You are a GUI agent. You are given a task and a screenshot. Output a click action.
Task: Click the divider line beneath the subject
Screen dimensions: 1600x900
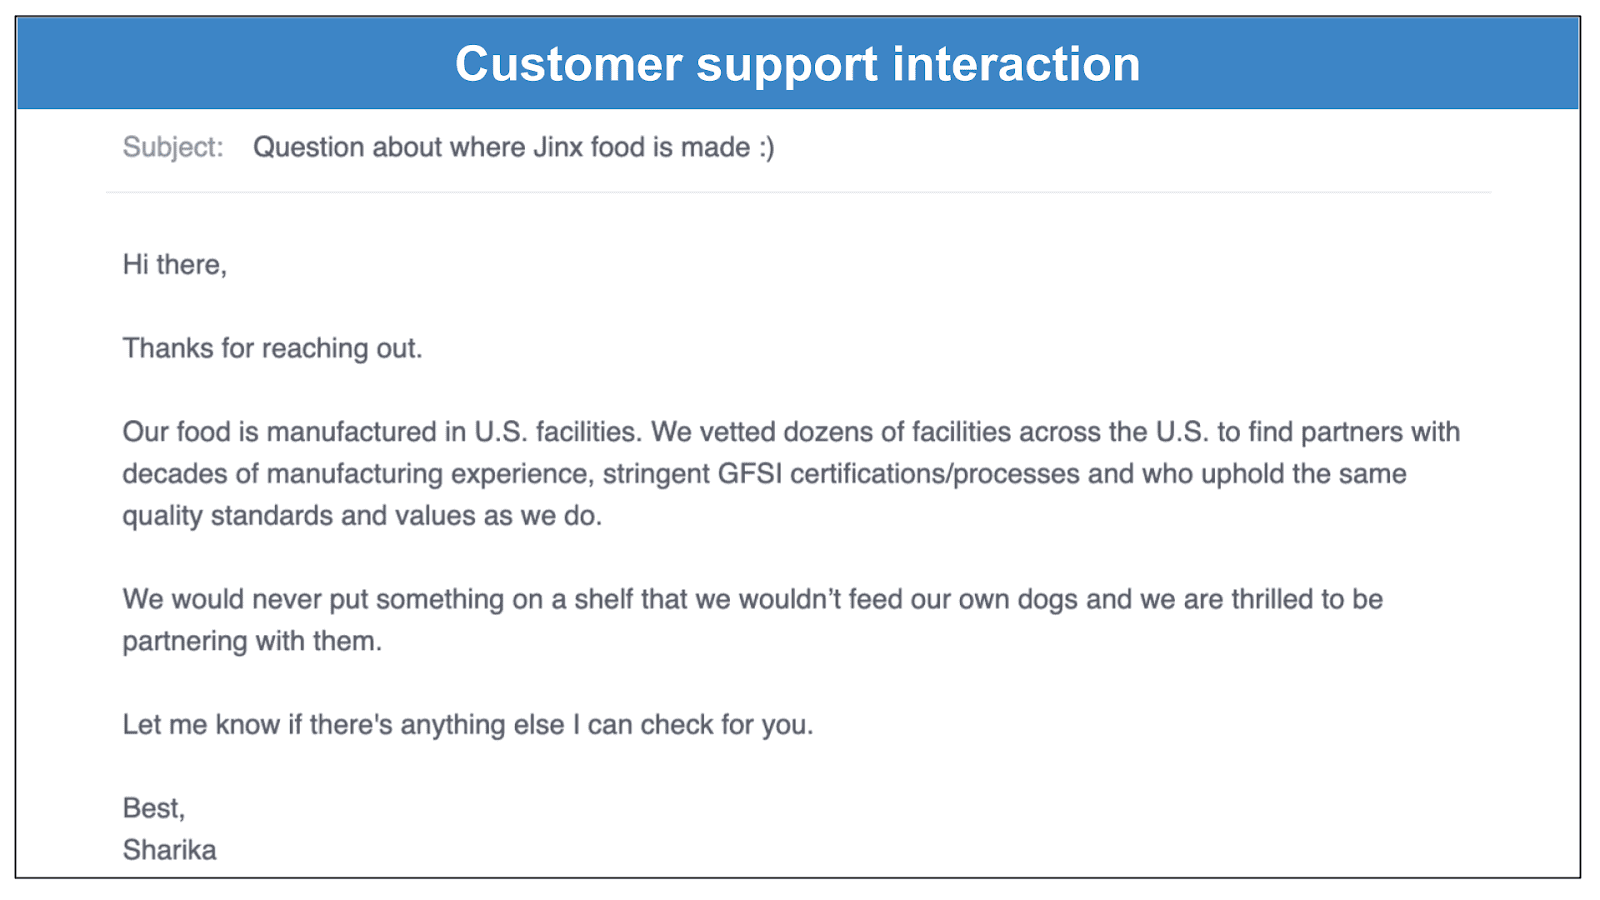pyautogui.click(x=798, y=192)
